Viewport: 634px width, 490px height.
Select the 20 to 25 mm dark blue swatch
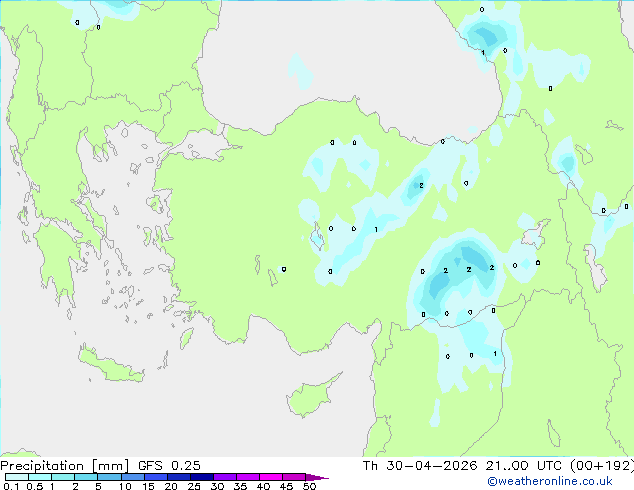point(178,477)
